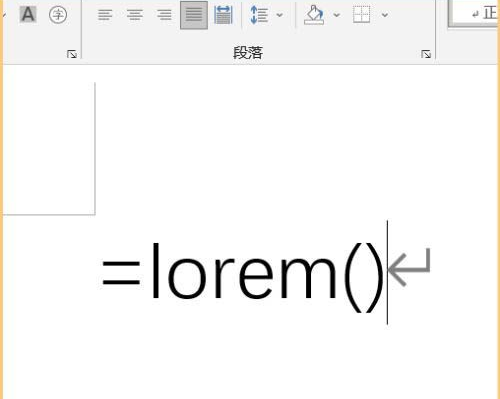The width and height of the screenshot is (500, 399).
Task: Open paragraph settings dialog launcher
Action: [x=426, y=54]
